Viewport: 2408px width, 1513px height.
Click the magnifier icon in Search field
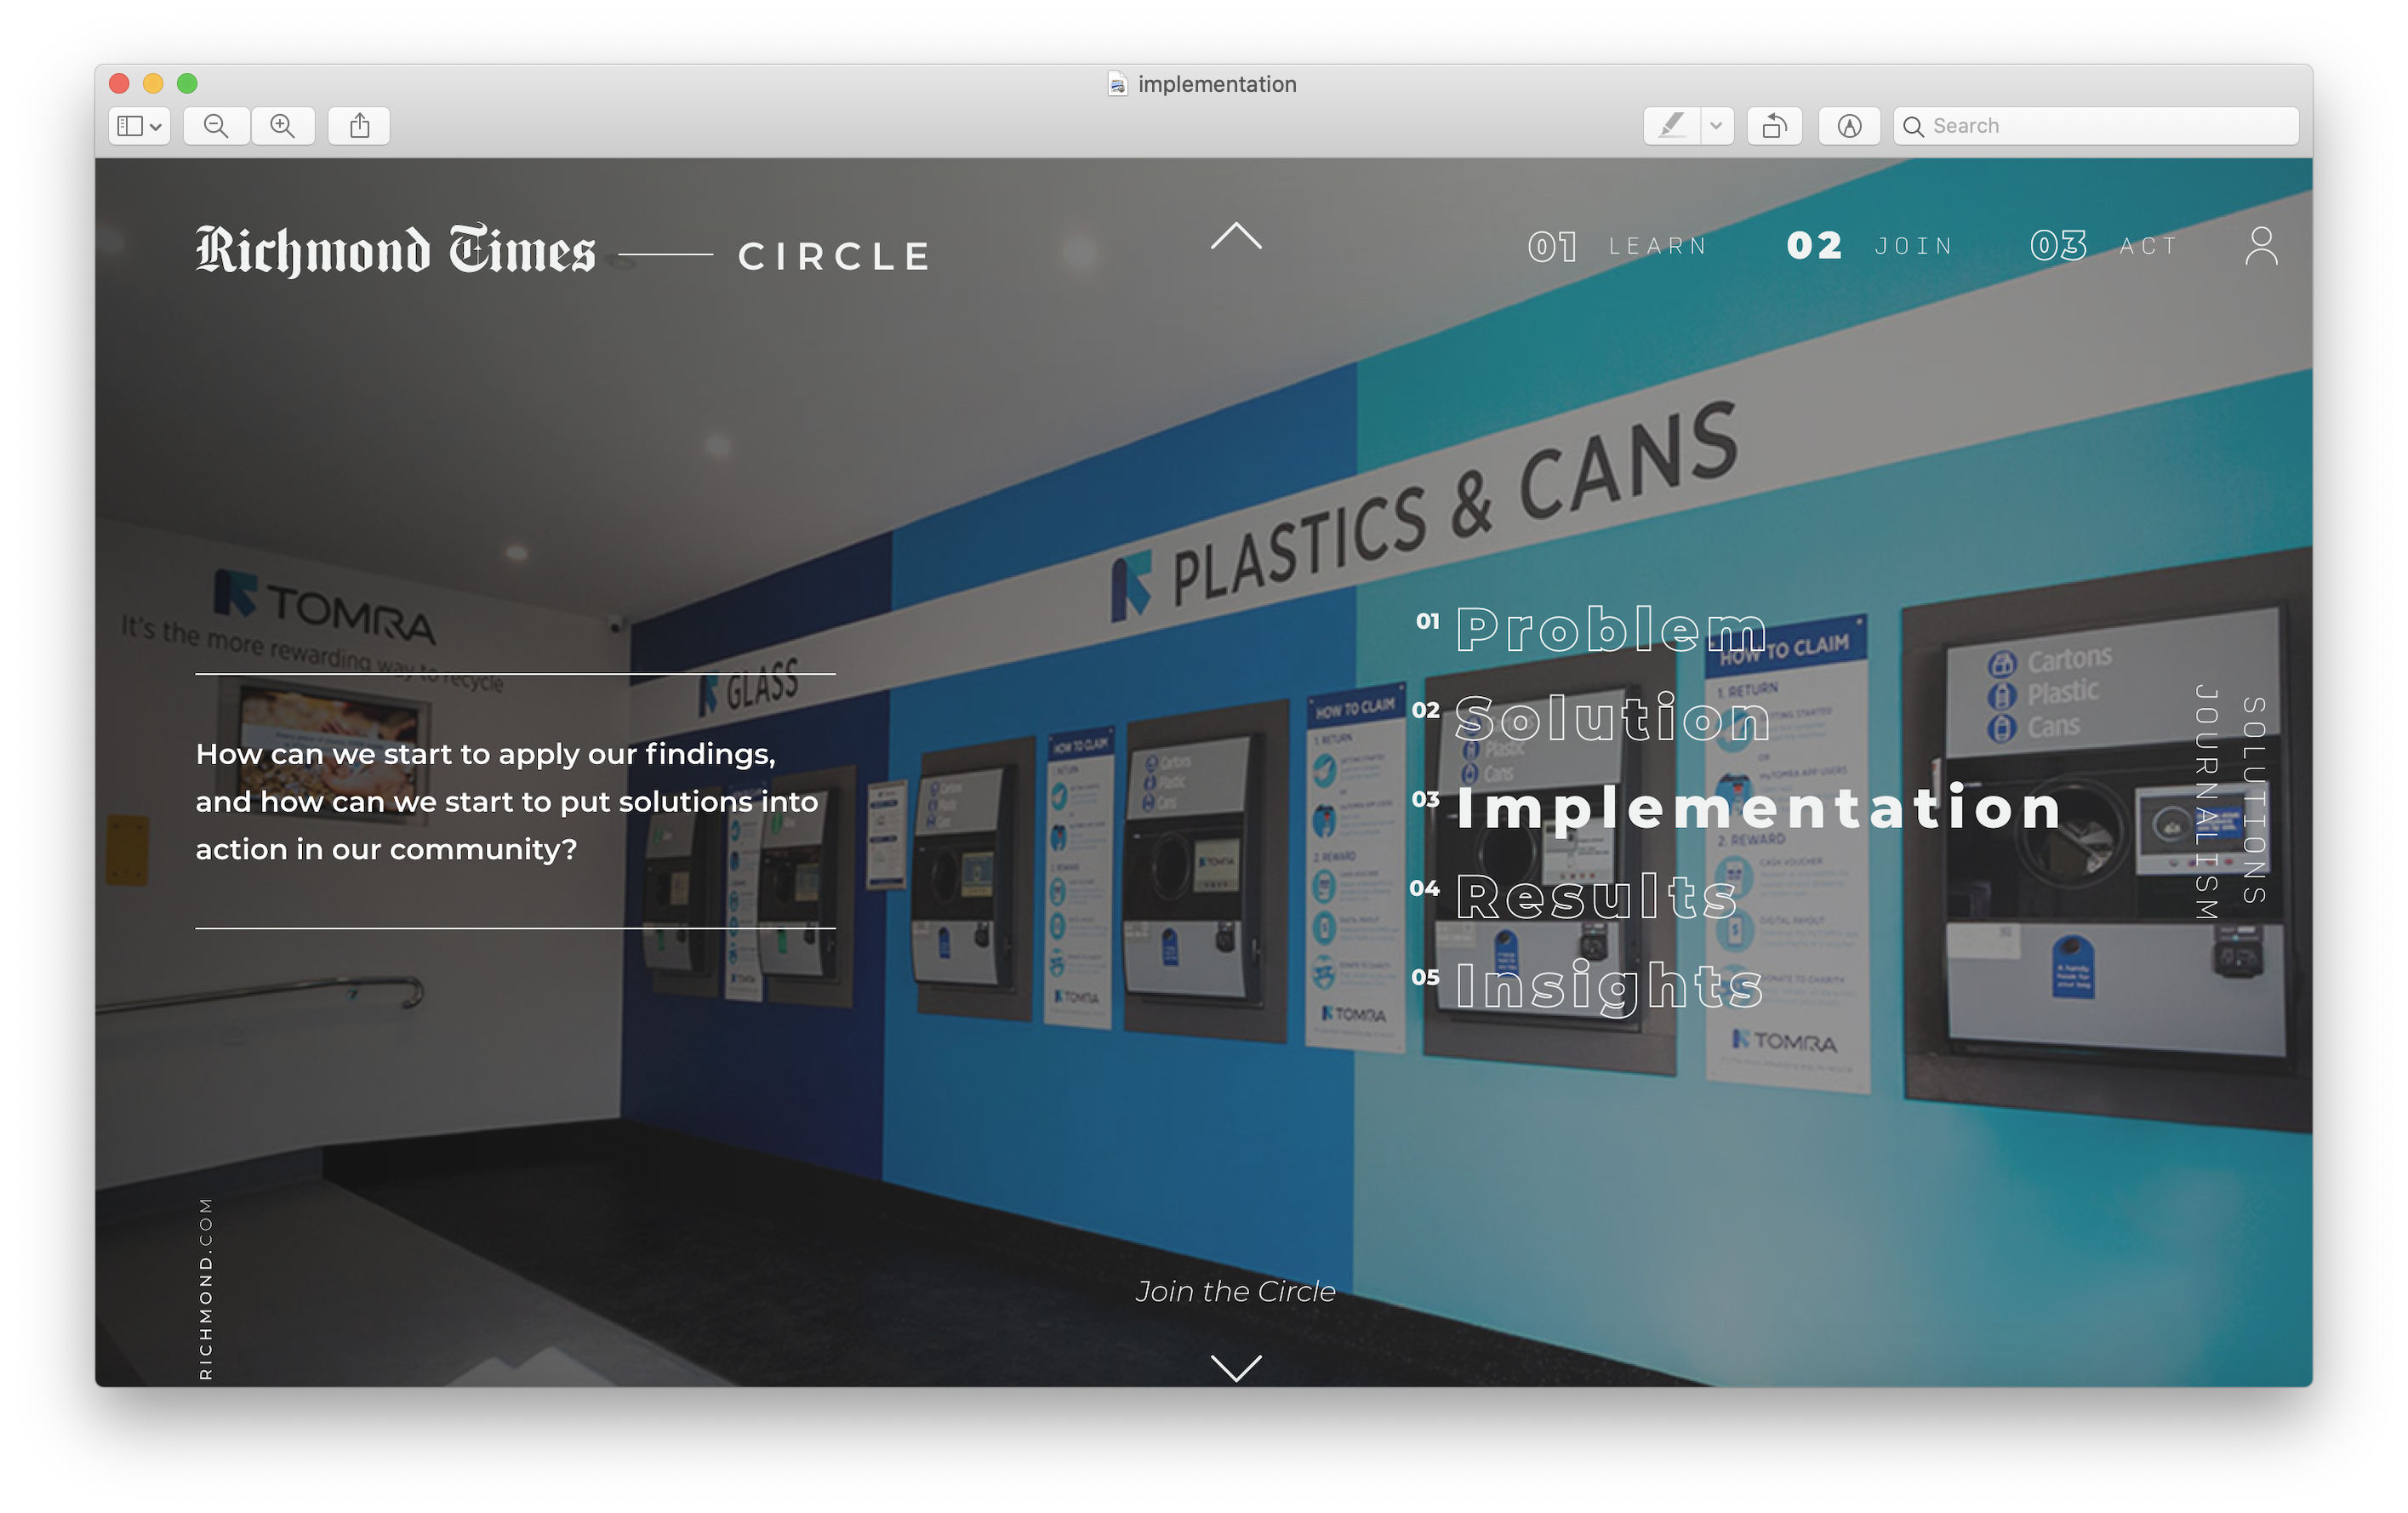(1913, 126)
